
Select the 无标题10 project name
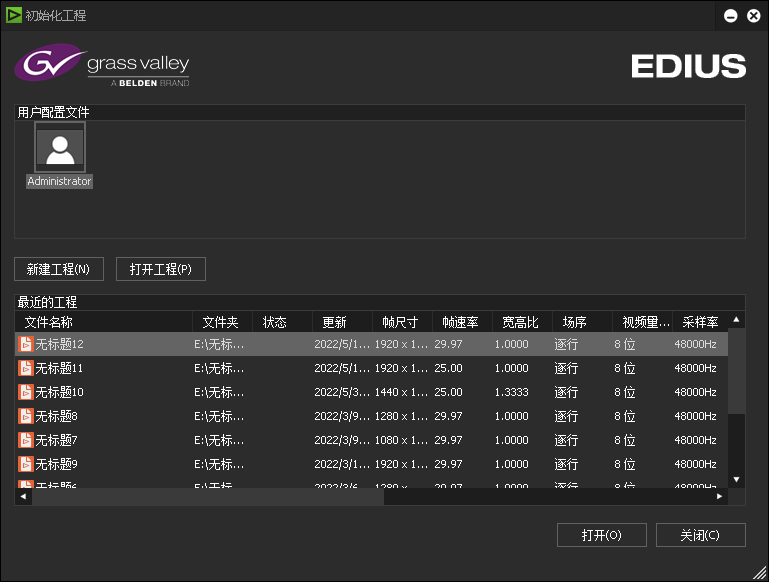(59, 392)
